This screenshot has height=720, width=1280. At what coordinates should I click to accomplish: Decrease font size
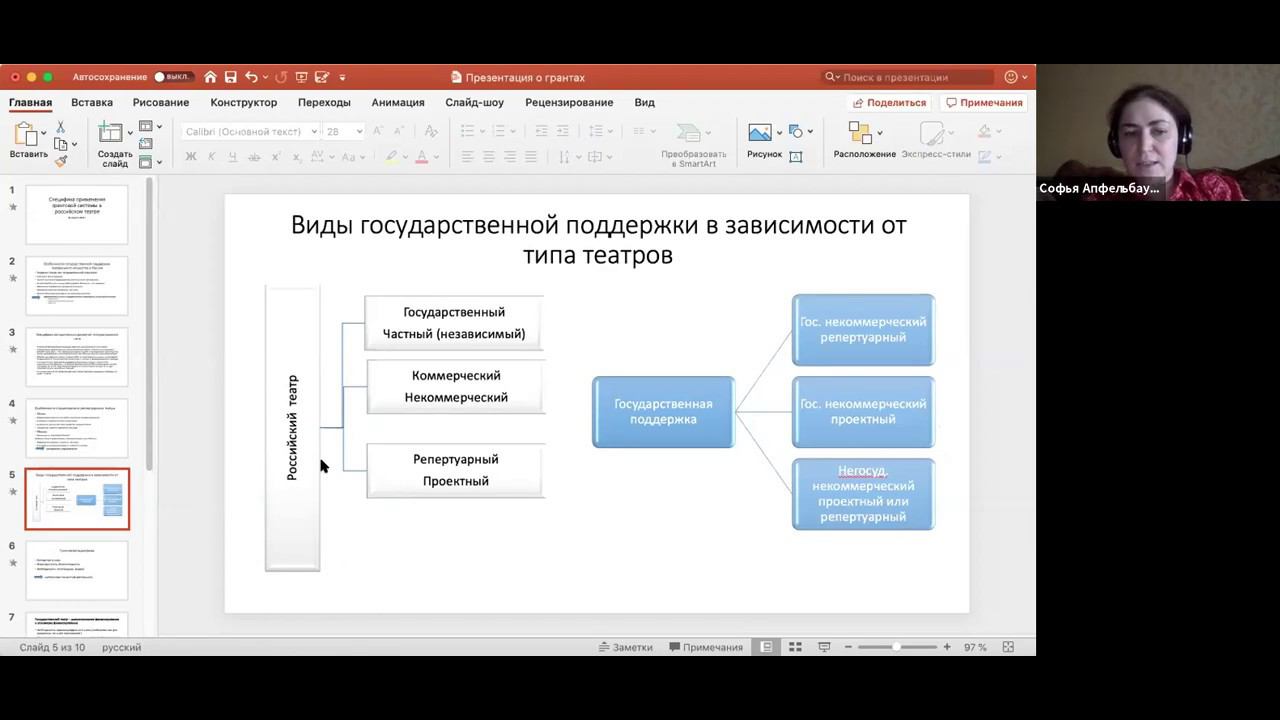click(x=401, y=131)
